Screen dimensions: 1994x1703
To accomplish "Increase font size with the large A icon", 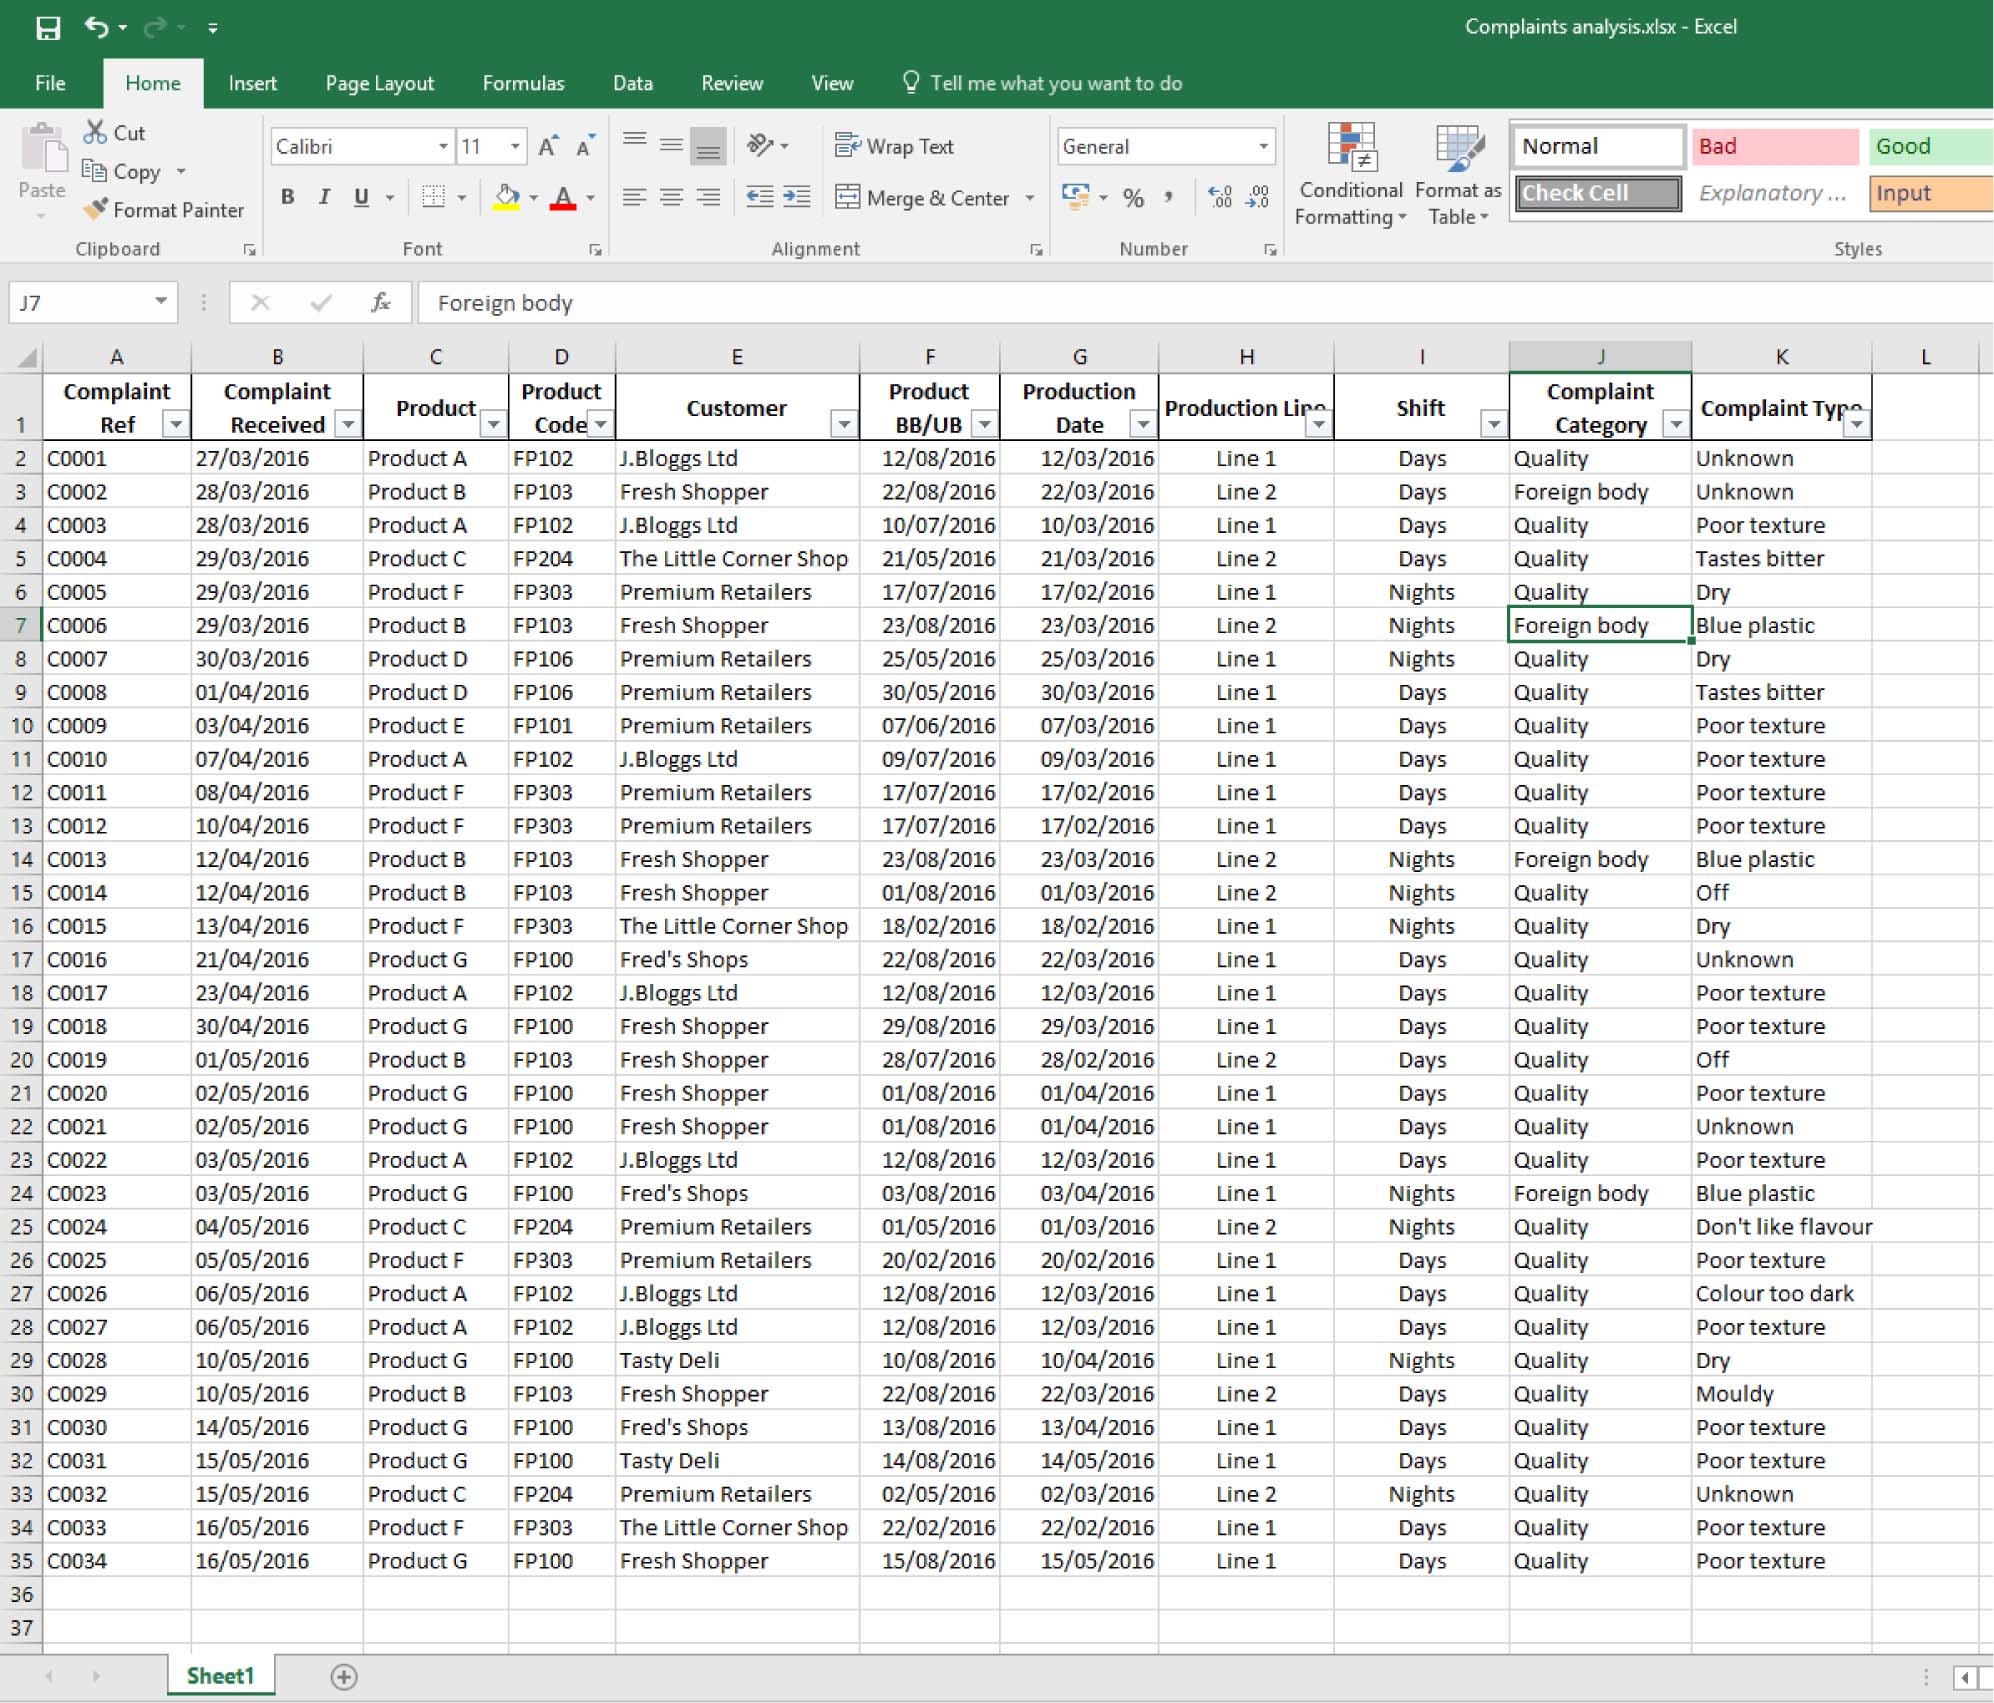I will [x=548, y=146].
